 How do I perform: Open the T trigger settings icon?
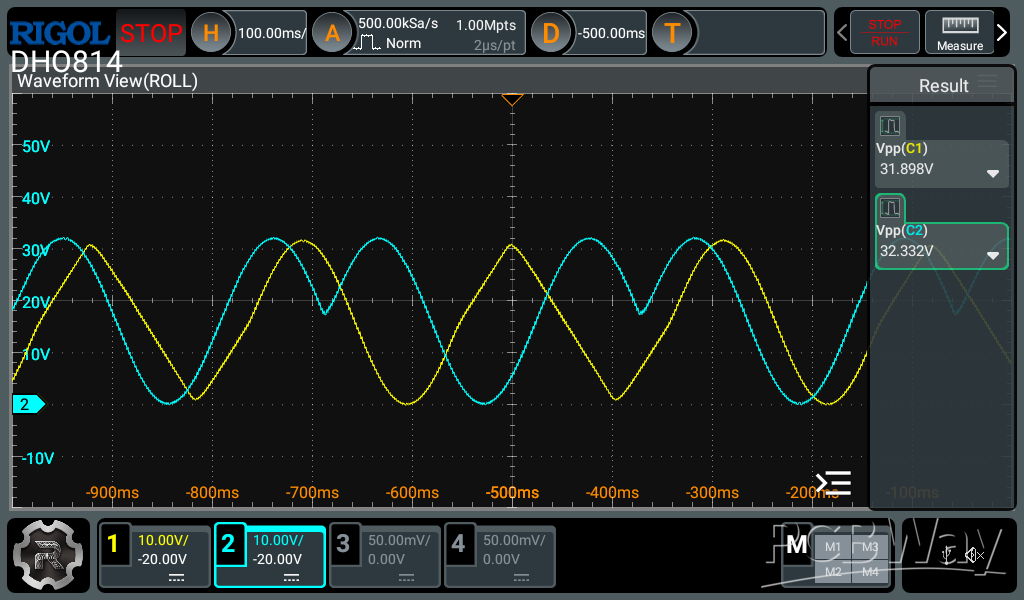[672, 33]
